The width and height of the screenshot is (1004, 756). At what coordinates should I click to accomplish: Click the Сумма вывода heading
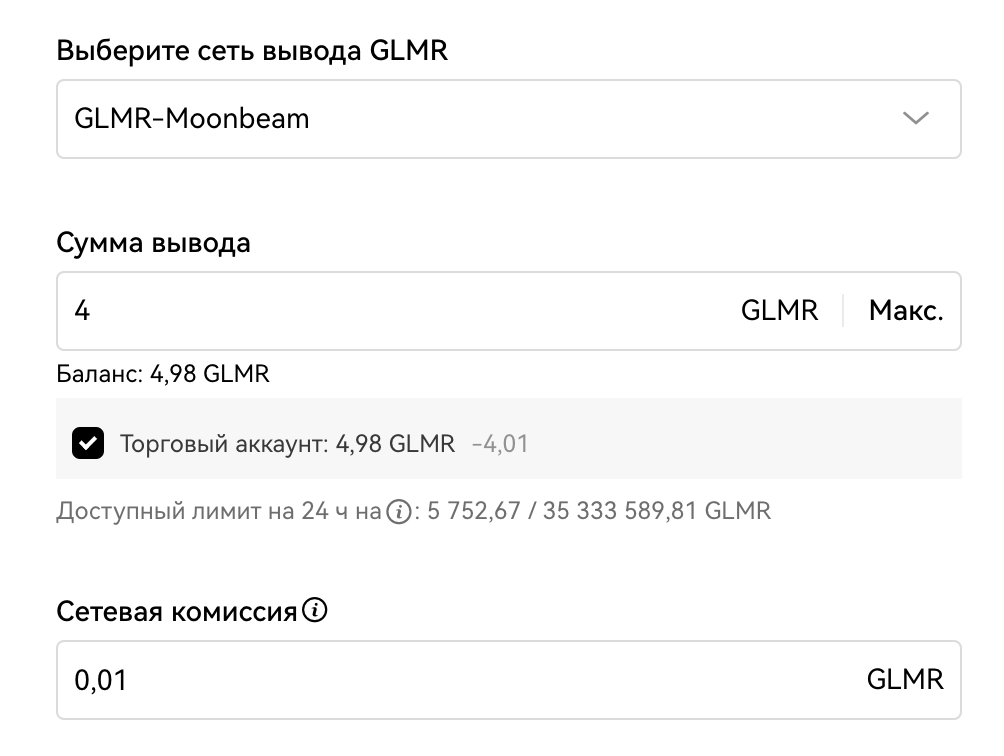(153, 243)
